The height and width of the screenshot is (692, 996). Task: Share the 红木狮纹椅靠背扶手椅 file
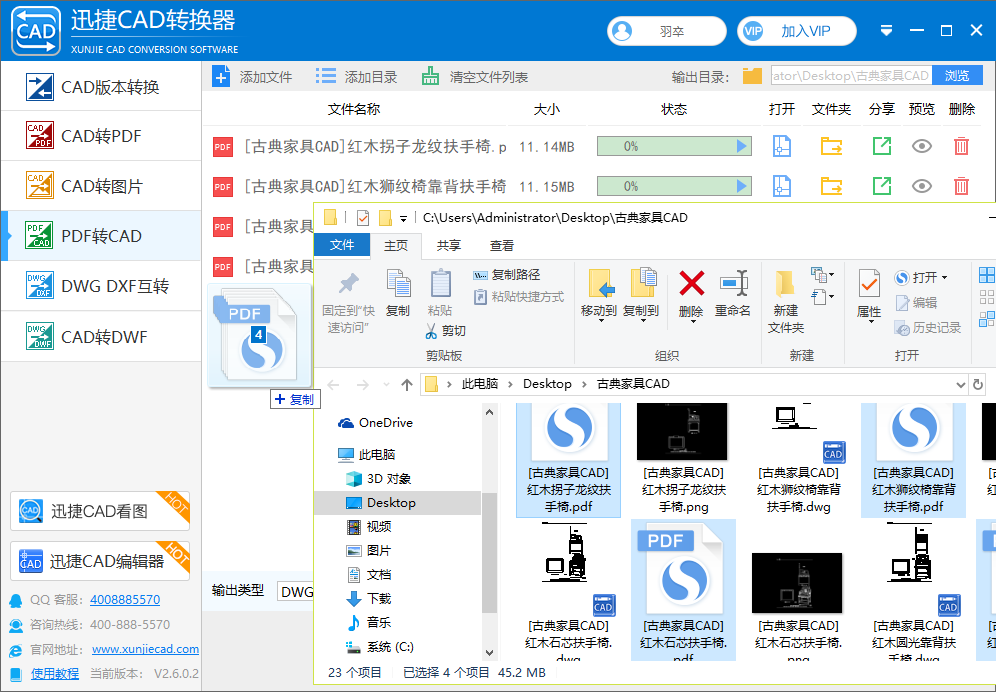pyautogui.click(x=882, y=186)
